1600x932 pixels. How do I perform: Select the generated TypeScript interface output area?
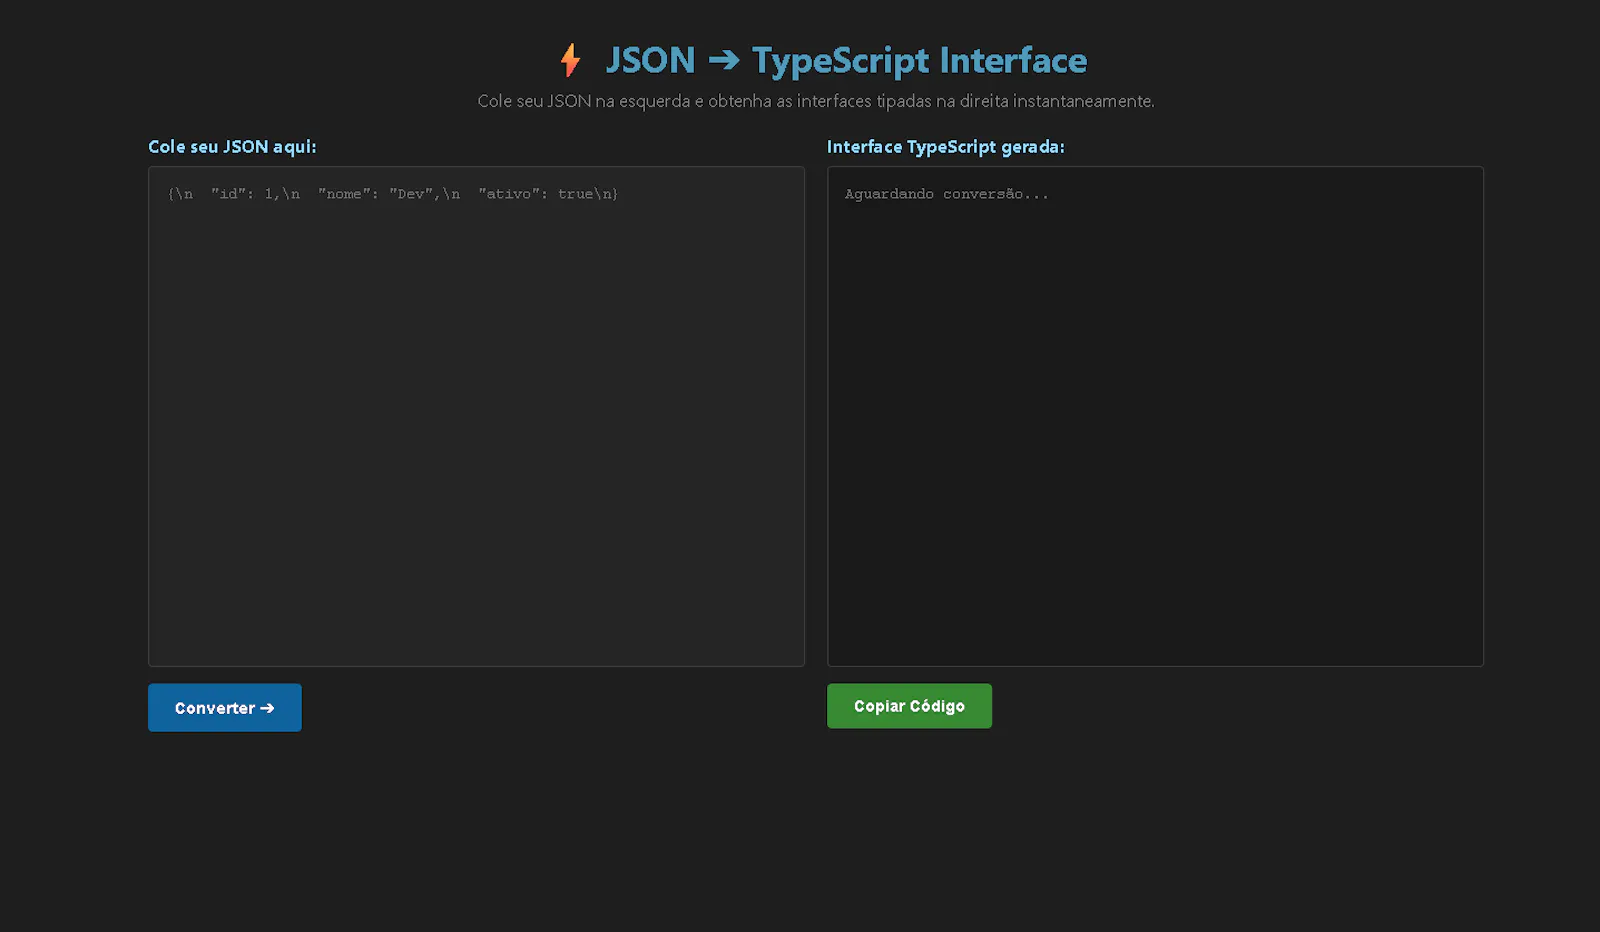point(1155,416)
